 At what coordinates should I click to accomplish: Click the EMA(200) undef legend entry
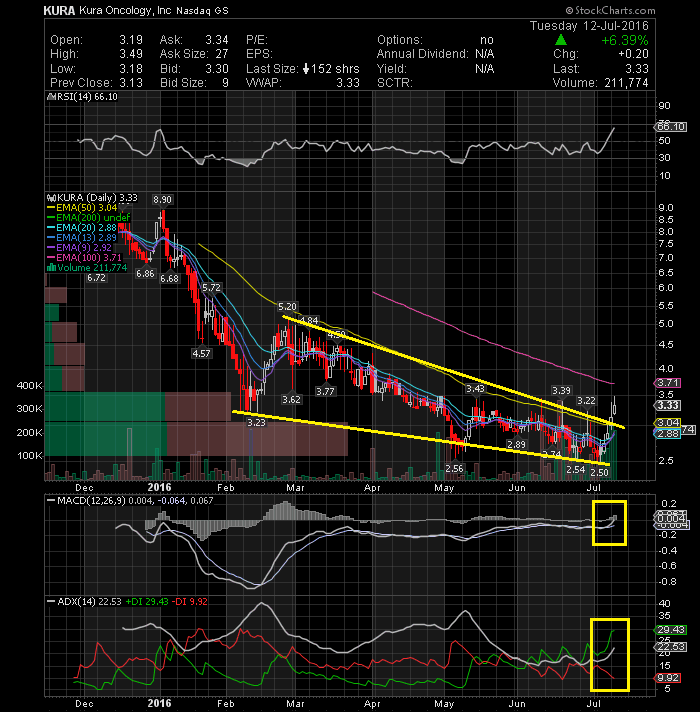[x=88, y=218]
